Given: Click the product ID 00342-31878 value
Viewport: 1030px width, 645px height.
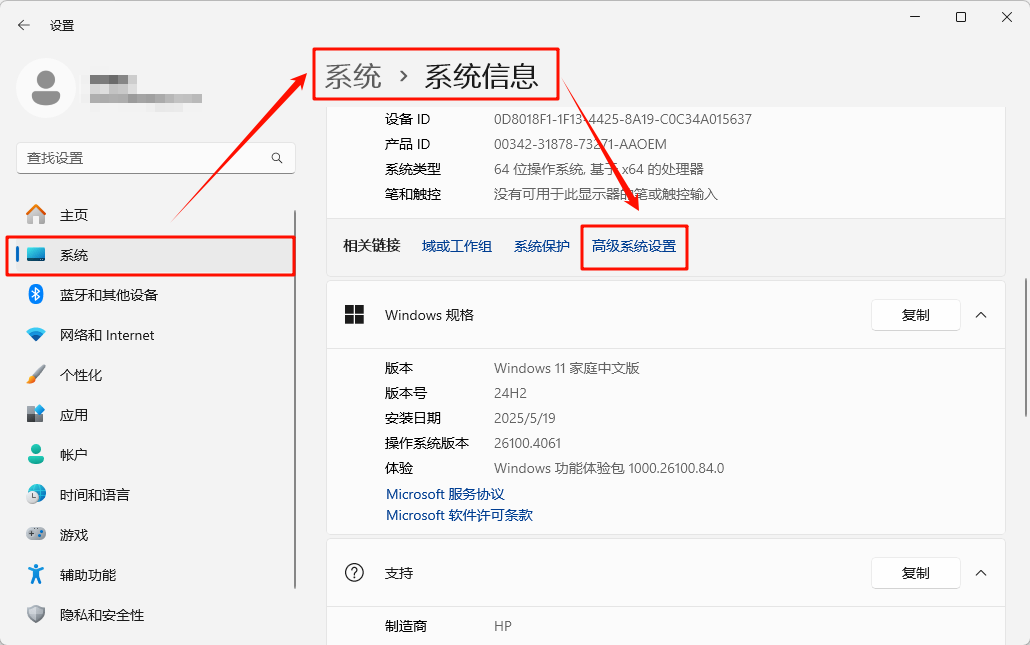Looking at the screenshot, I should pos(580,144).
